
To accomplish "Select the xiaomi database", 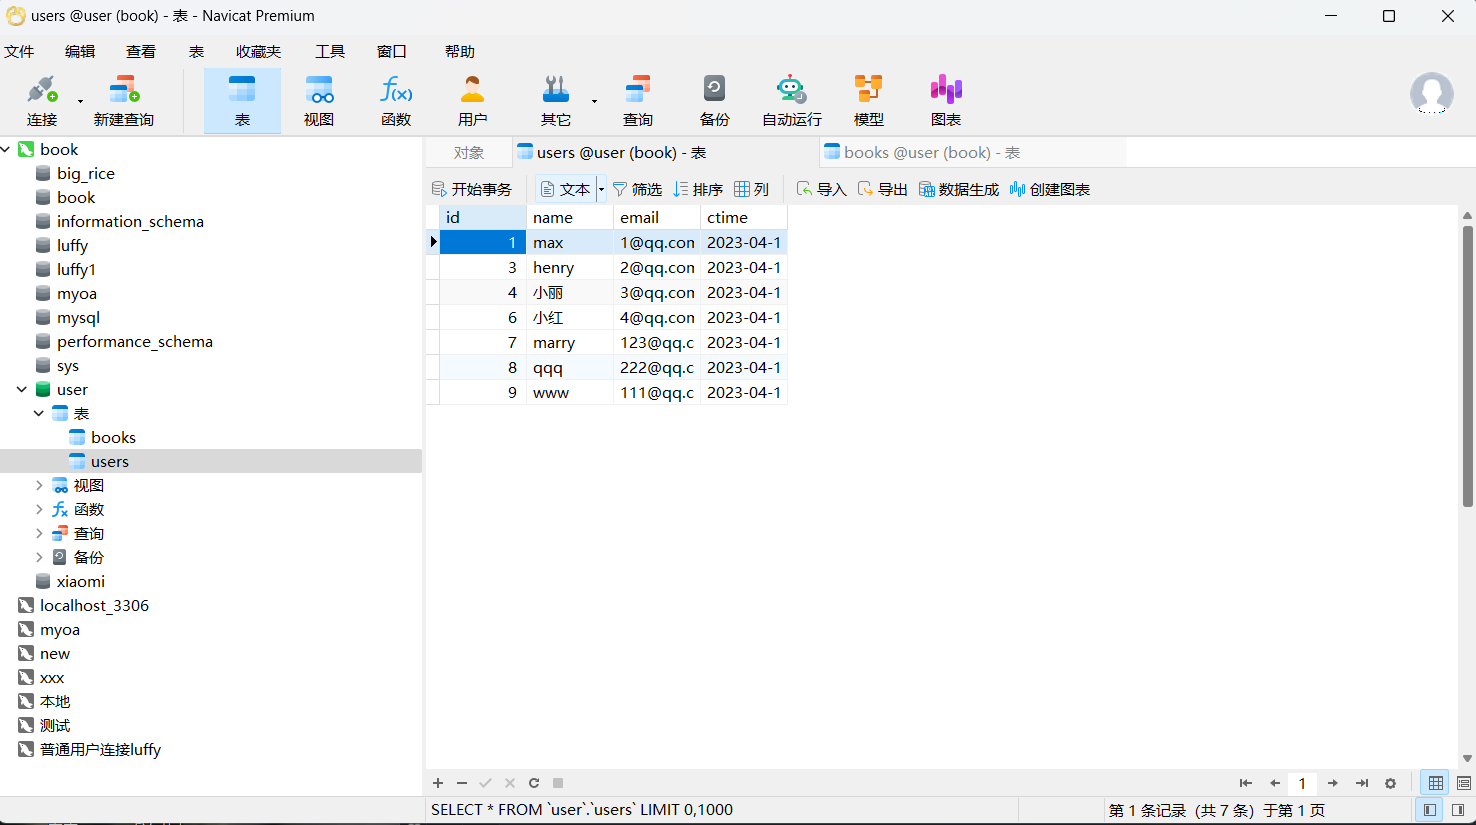I will 80,581.
